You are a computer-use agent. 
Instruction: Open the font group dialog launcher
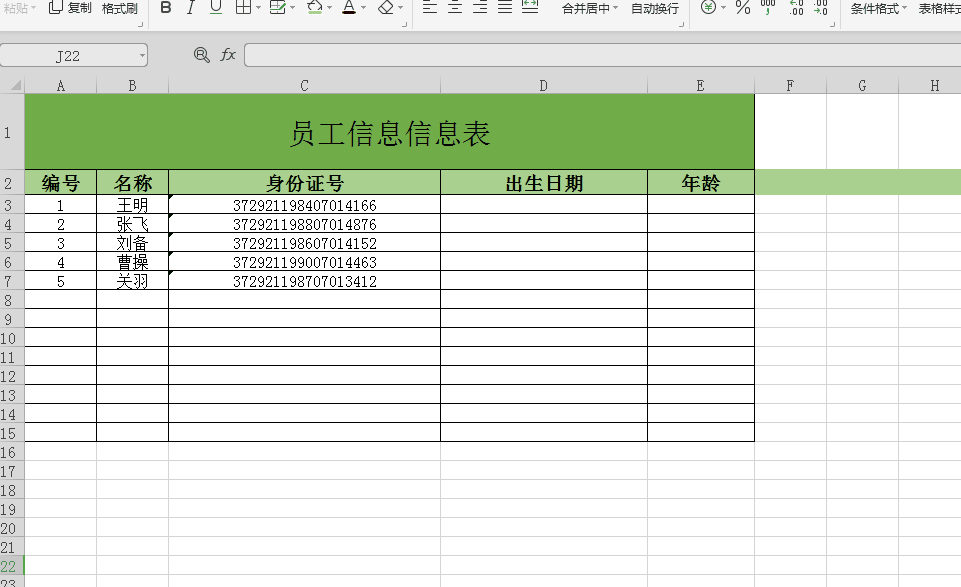tap(404, 25)
